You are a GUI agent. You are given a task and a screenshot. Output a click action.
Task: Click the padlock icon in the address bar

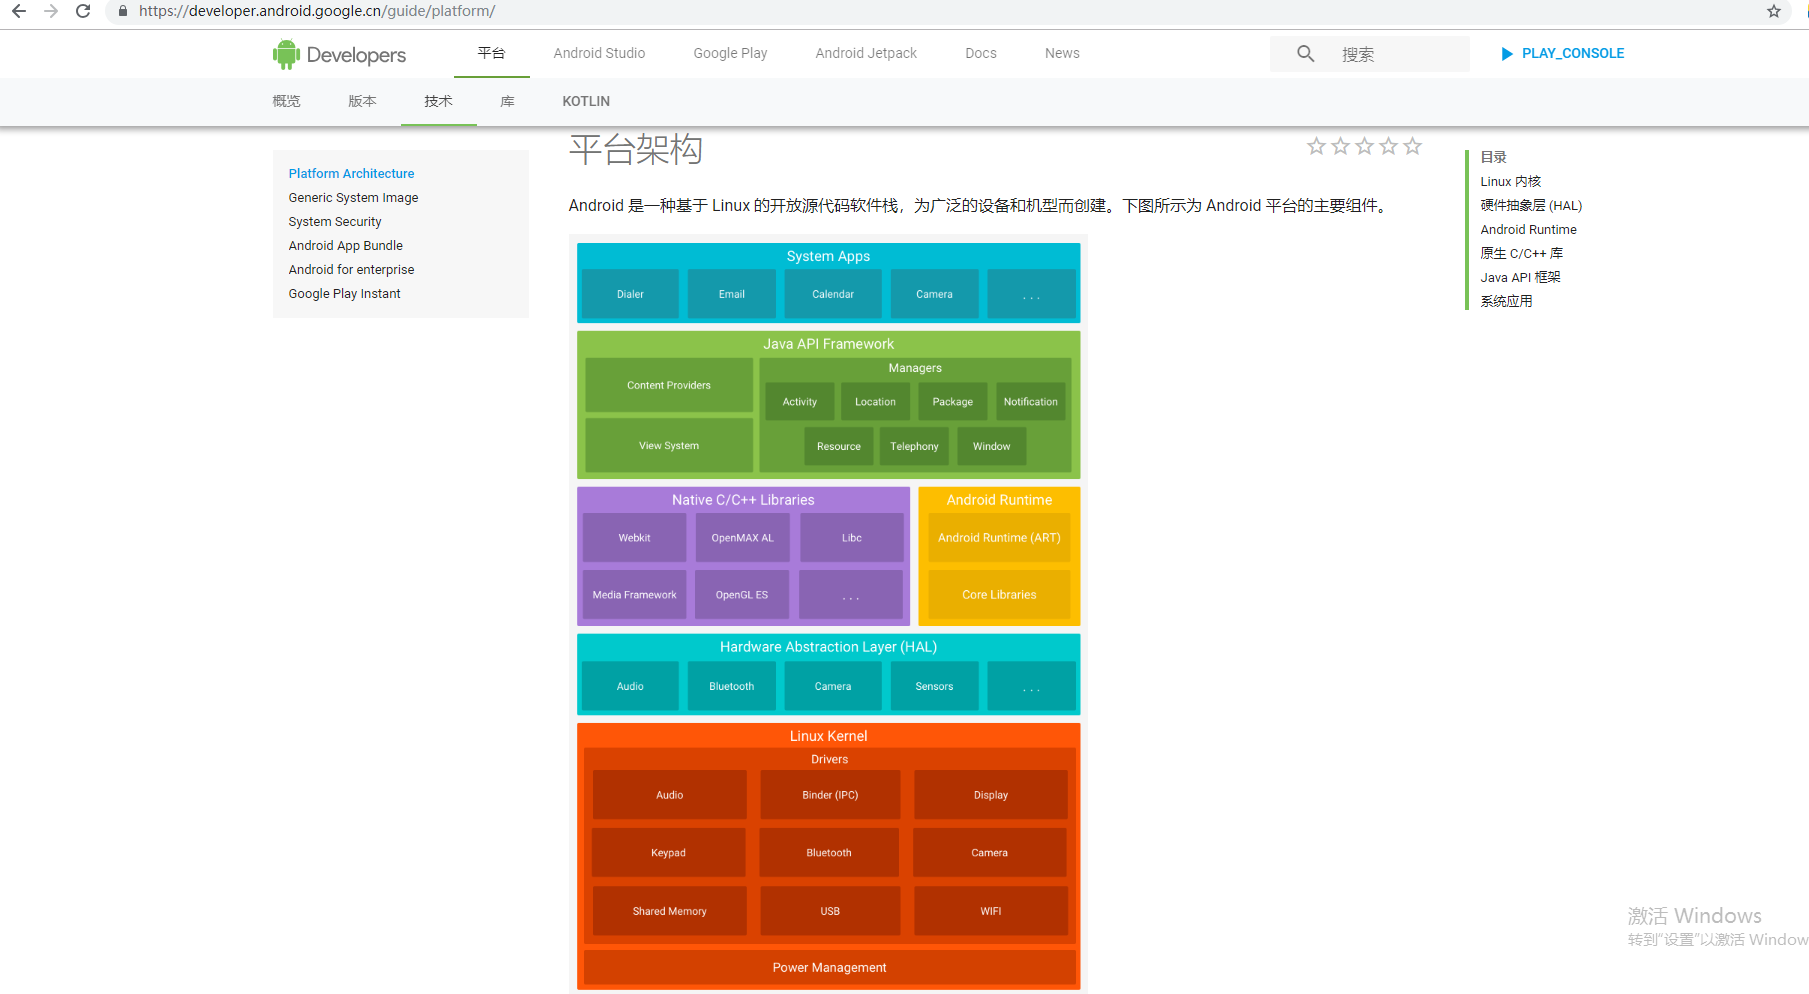[122, 11]
